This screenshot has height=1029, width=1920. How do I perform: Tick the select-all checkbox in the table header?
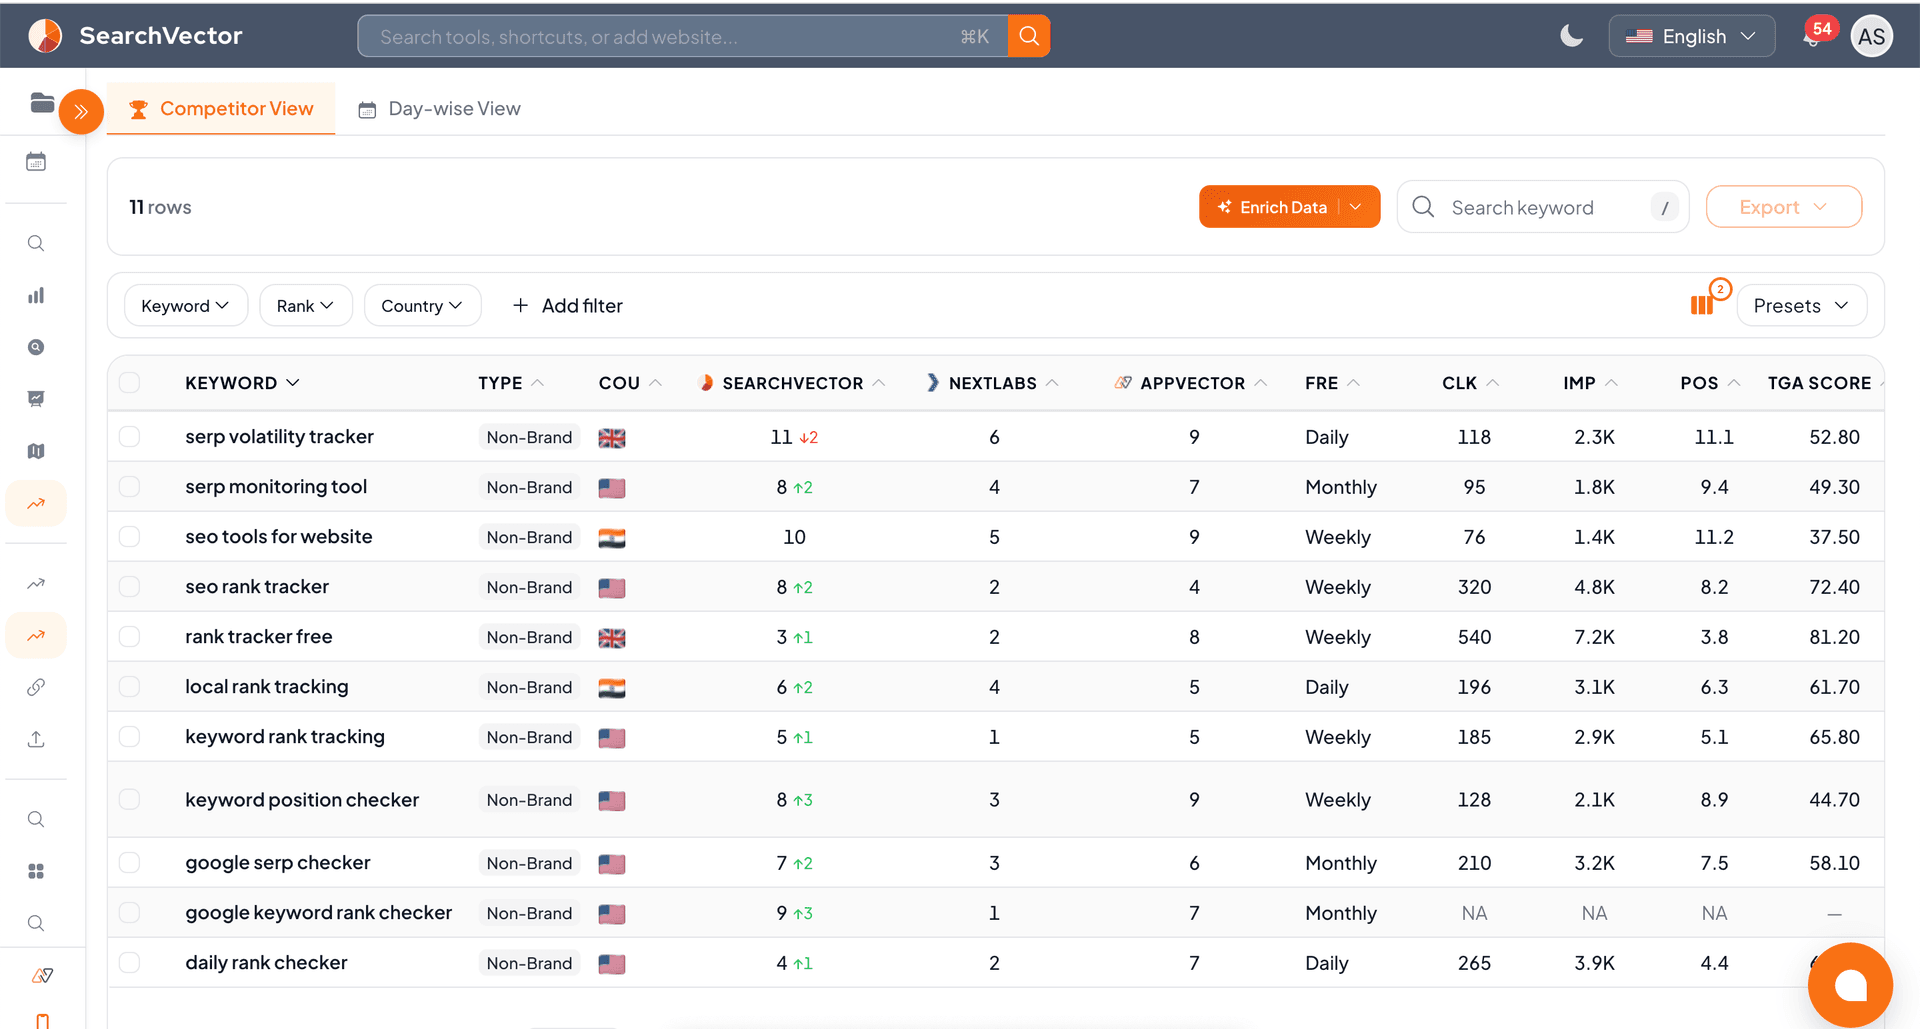point(129,383)
